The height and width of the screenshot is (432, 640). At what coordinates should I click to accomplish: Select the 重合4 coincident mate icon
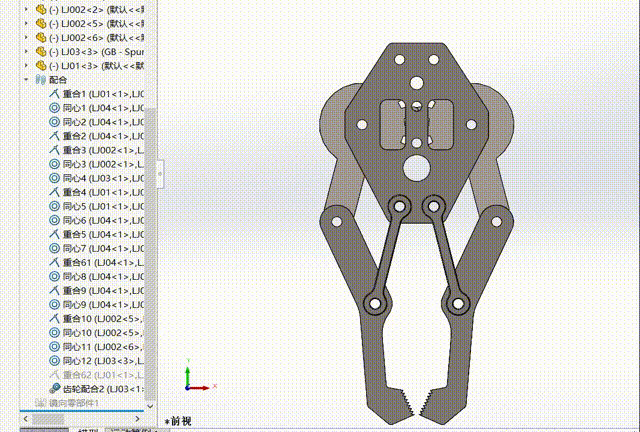pyautogui.click(x=54, y=192)
